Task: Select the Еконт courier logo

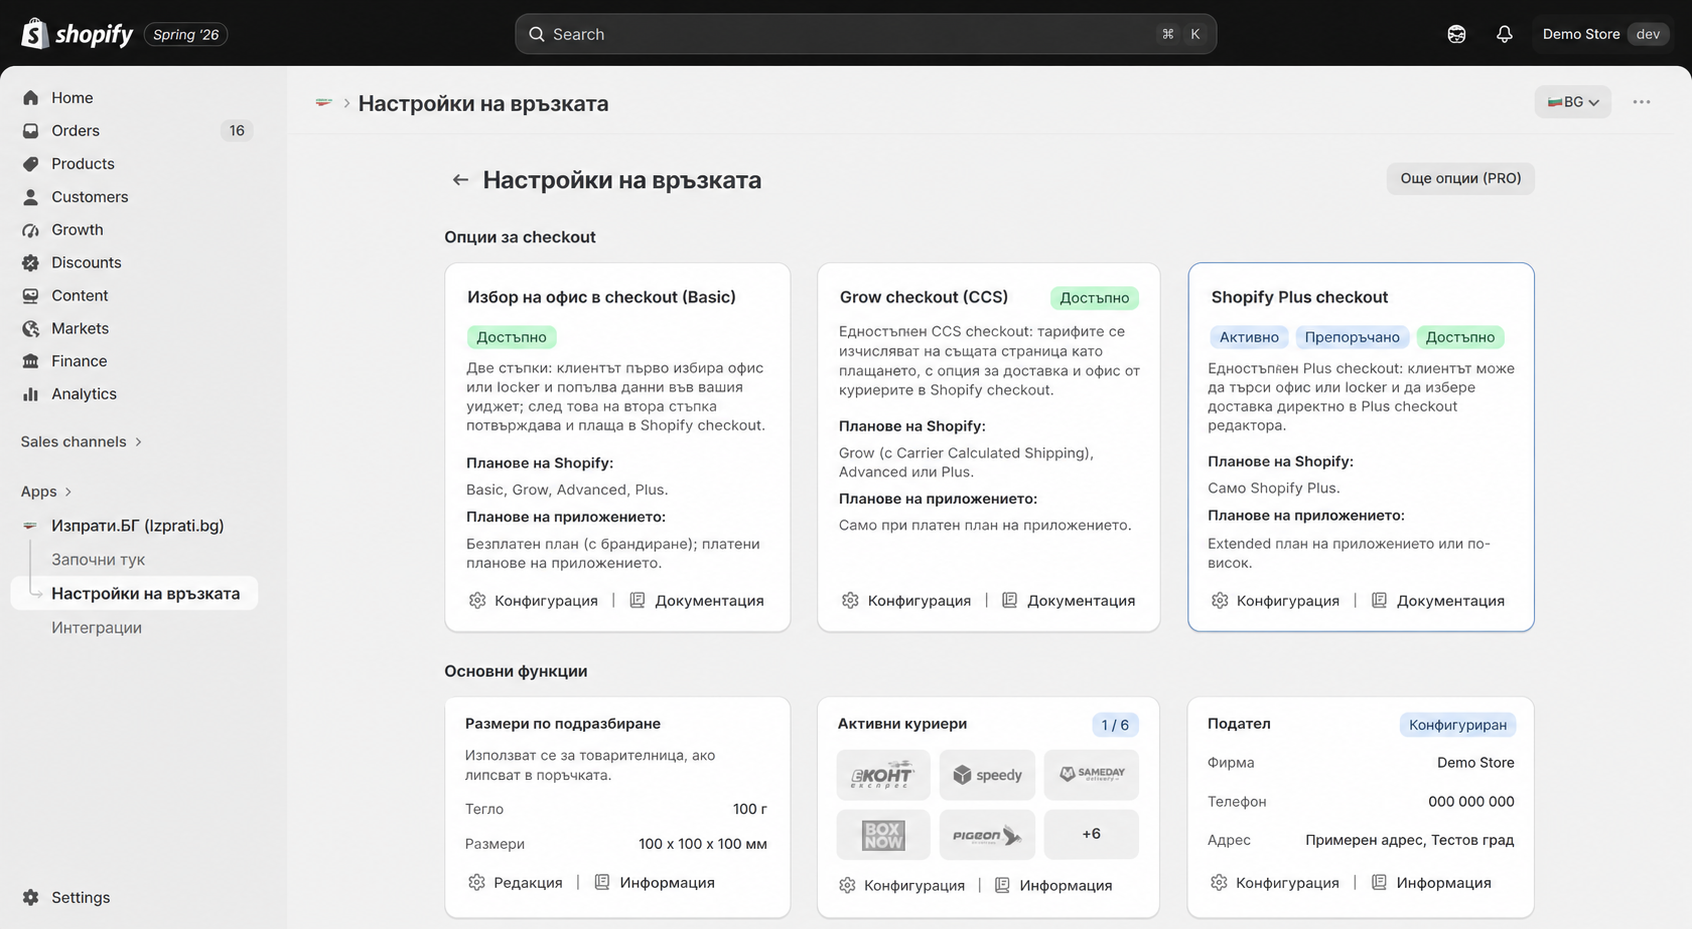Action: tap(883, 775)
